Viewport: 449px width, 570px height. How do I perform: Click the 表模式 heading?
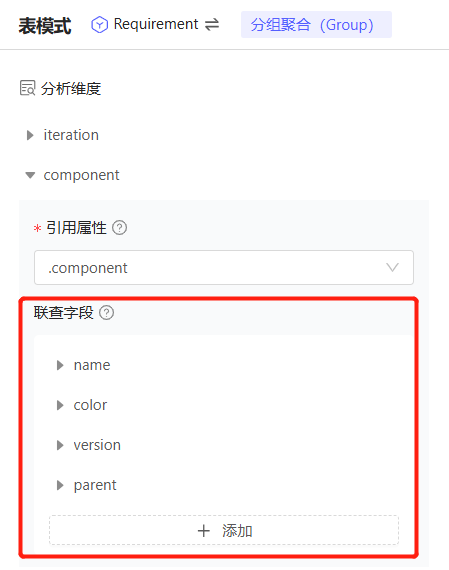pyautogui.click(x=45, y=26)
